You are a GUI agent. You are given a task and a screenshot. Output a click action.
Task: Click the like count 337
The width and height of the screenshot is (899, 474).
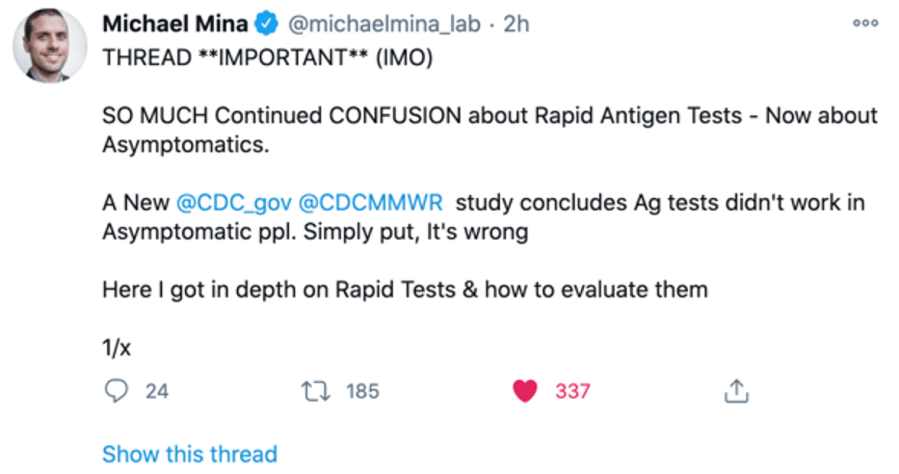point(573,391)
